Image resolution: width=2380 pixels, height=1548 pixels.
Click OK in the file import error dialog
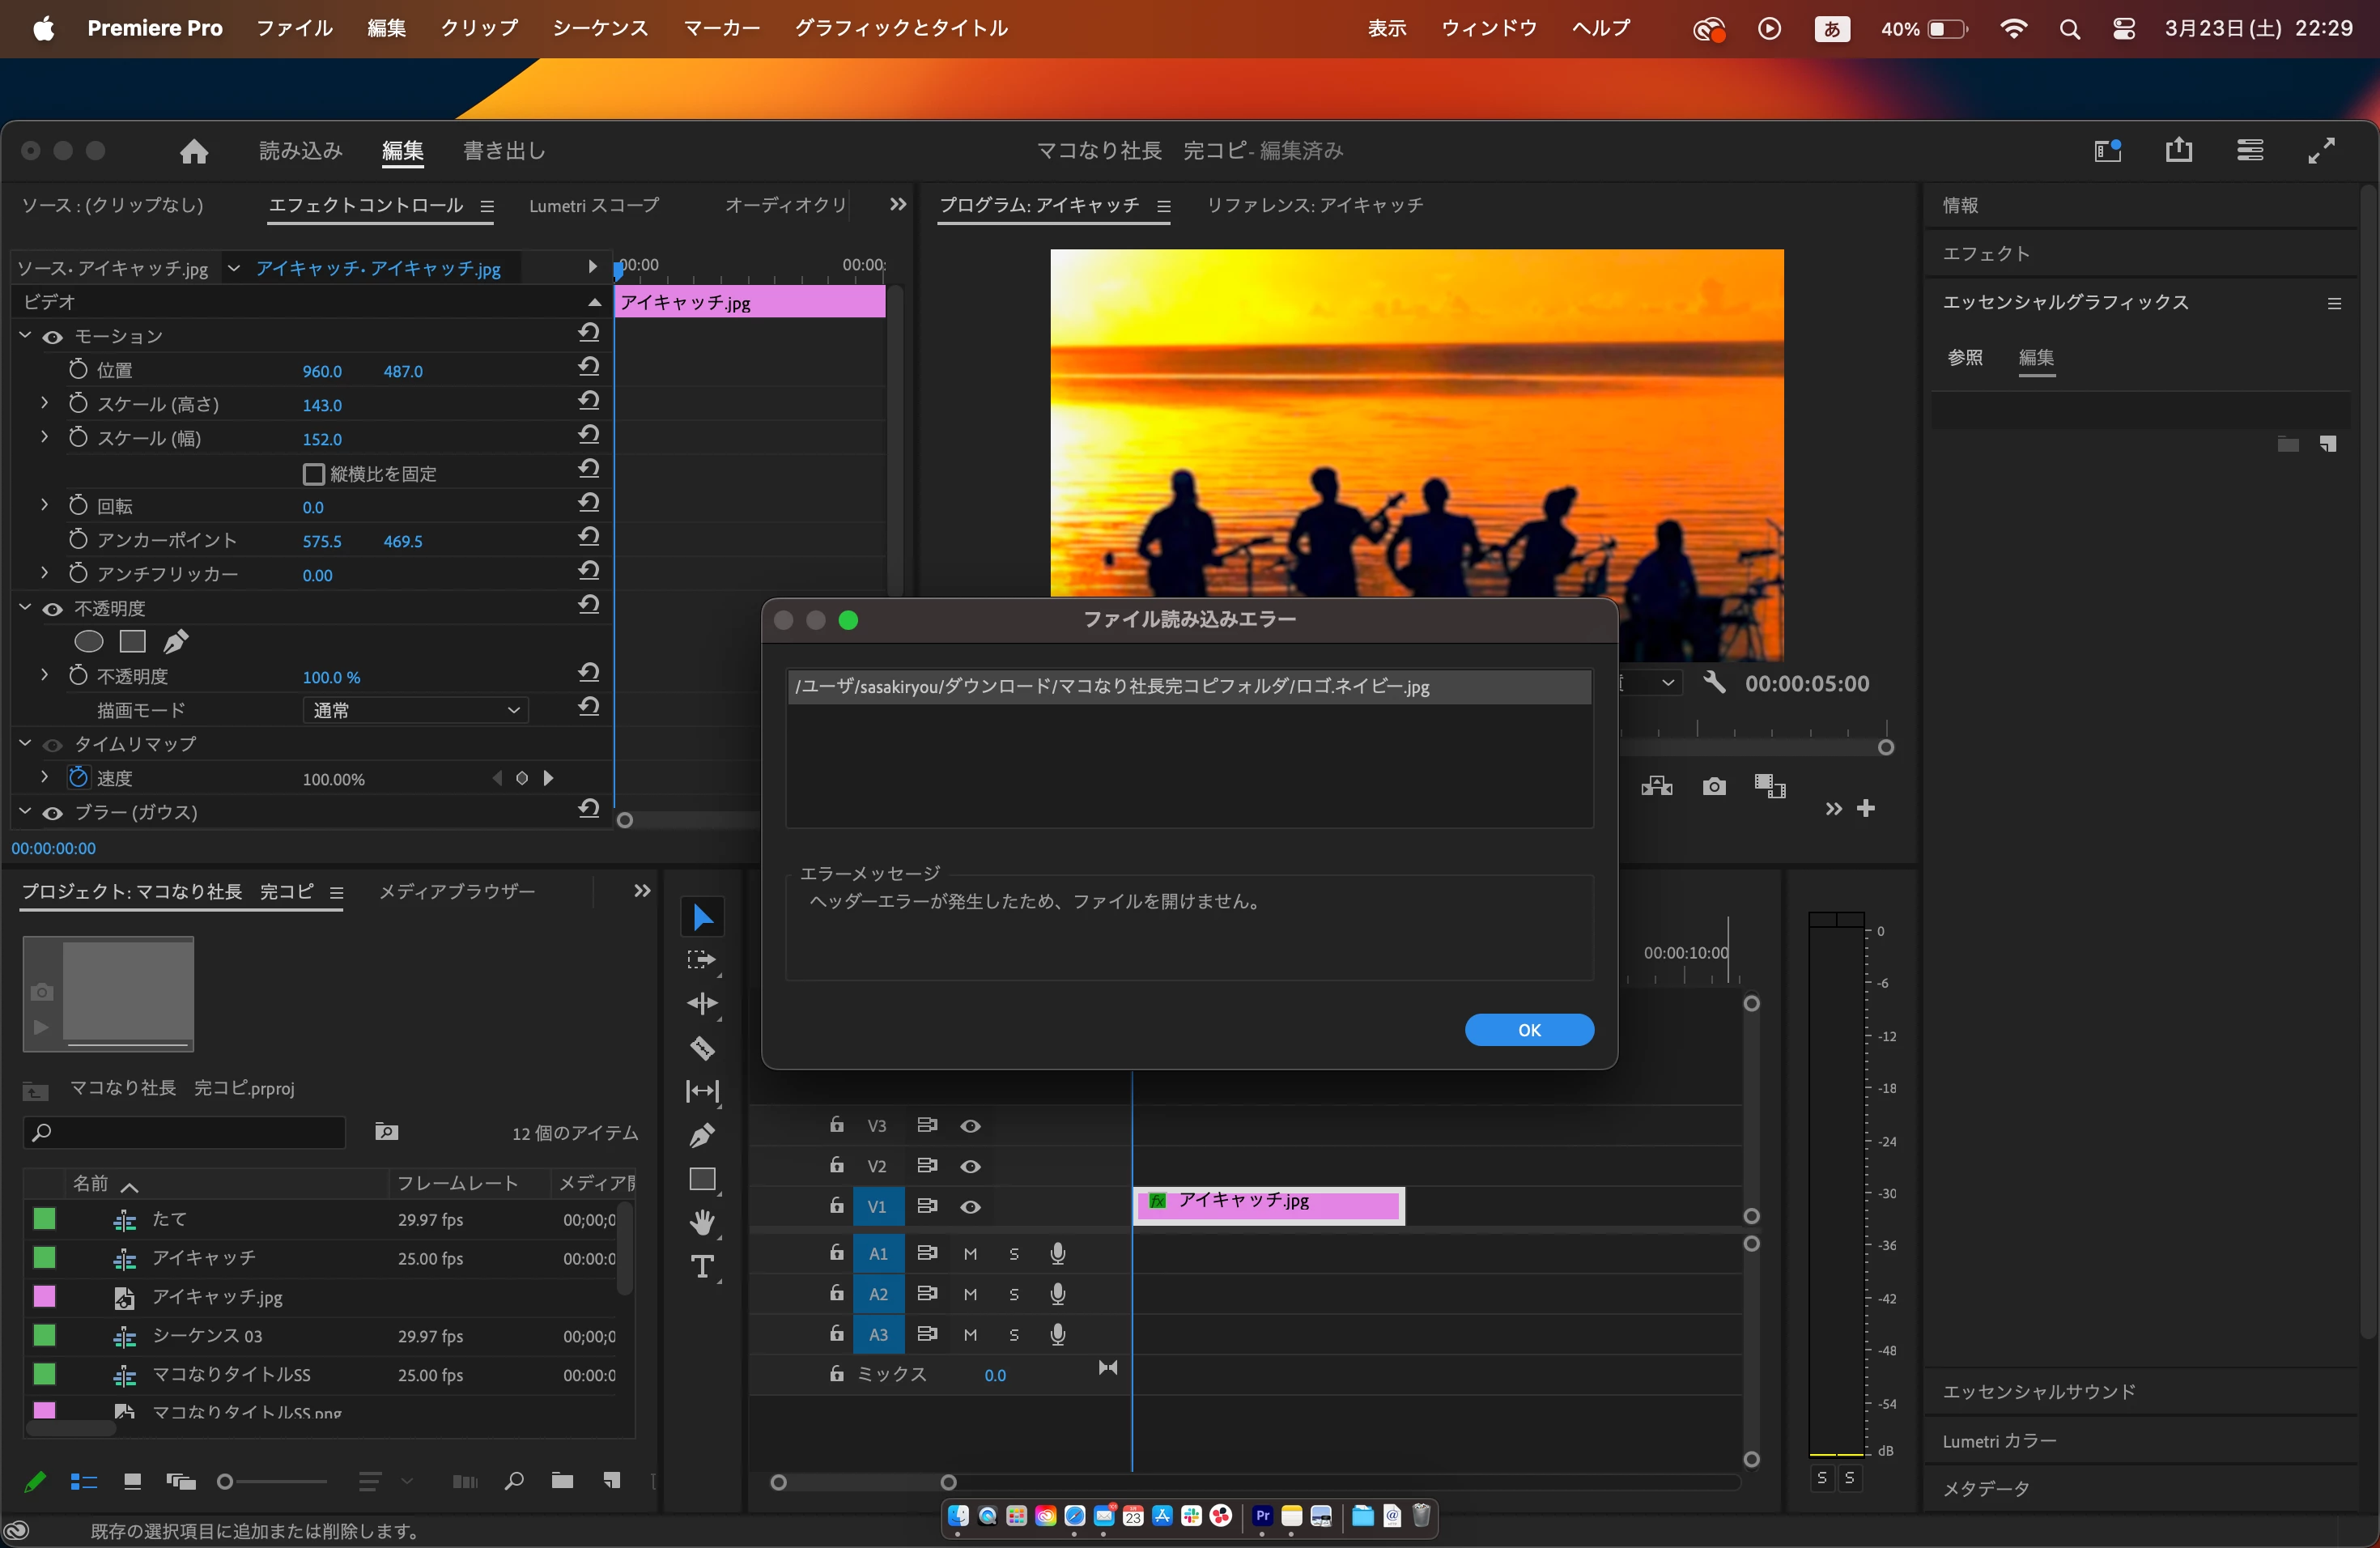[x=1528, y=1030]
